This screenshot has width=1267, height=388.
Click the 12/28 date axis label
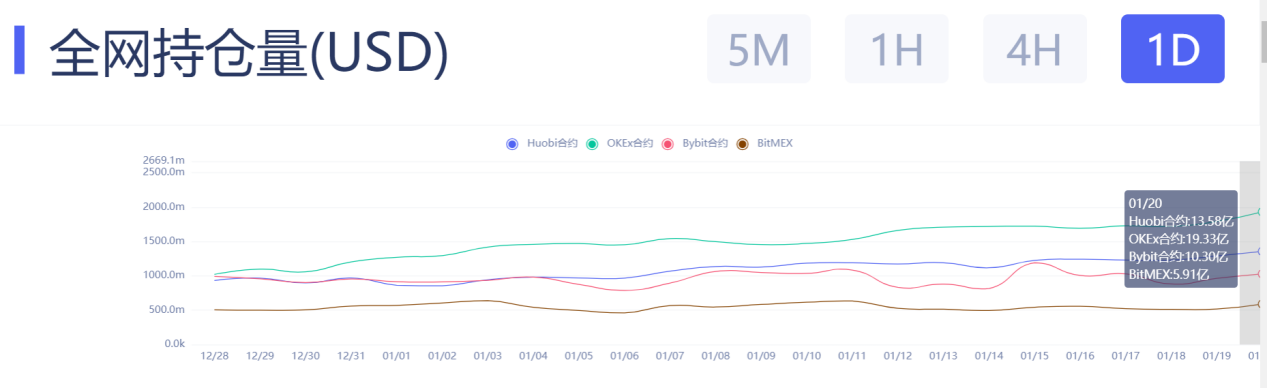pyautogui.click(x=215, y=356)
